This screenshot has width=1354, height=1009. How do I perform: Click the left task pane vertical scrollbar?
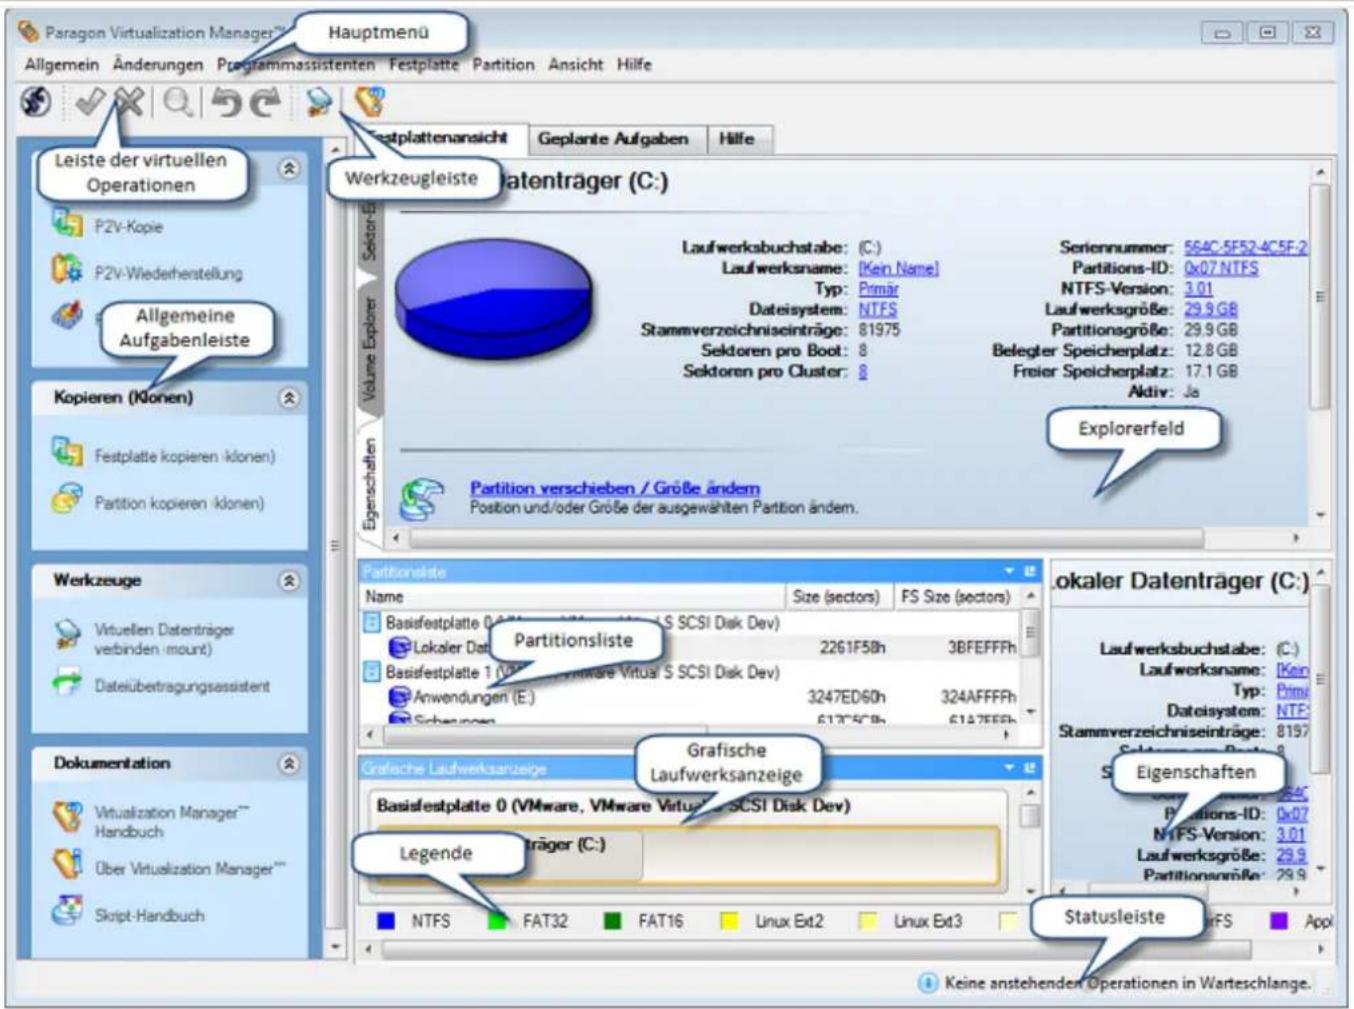(336, 548)
